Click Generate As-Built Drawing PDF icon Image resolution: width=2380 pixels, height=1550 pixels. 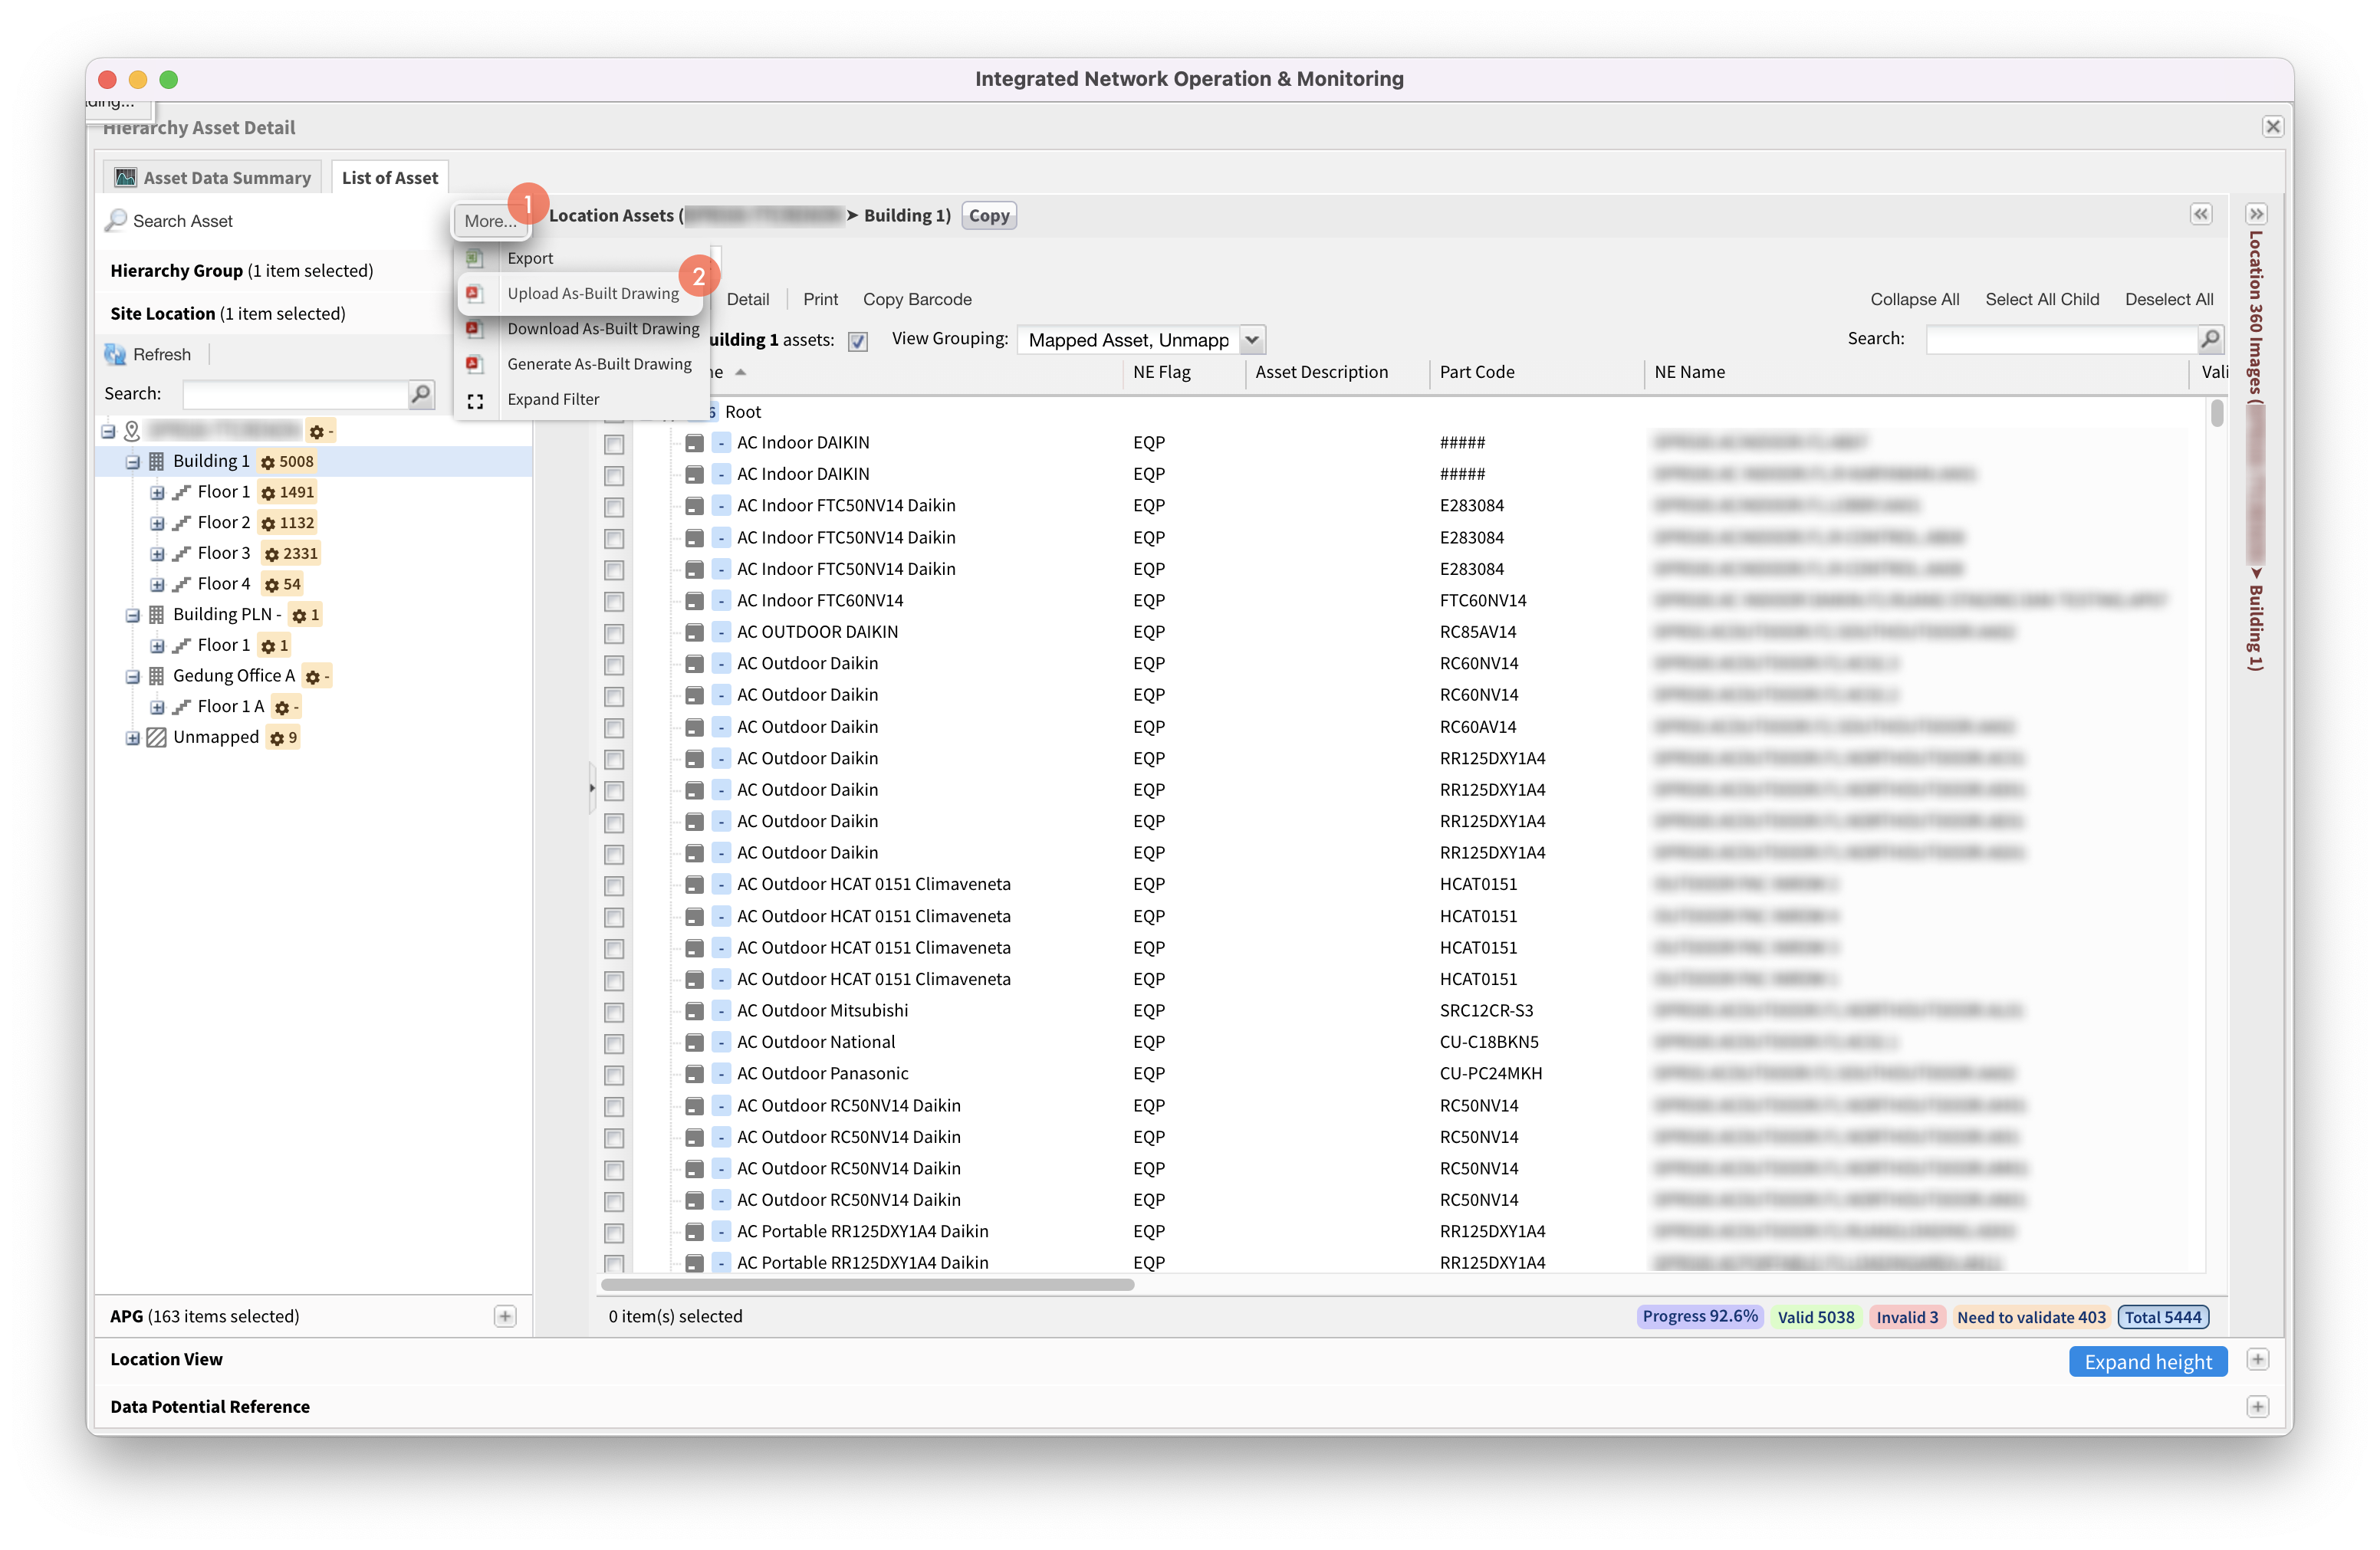coord(475,364)
